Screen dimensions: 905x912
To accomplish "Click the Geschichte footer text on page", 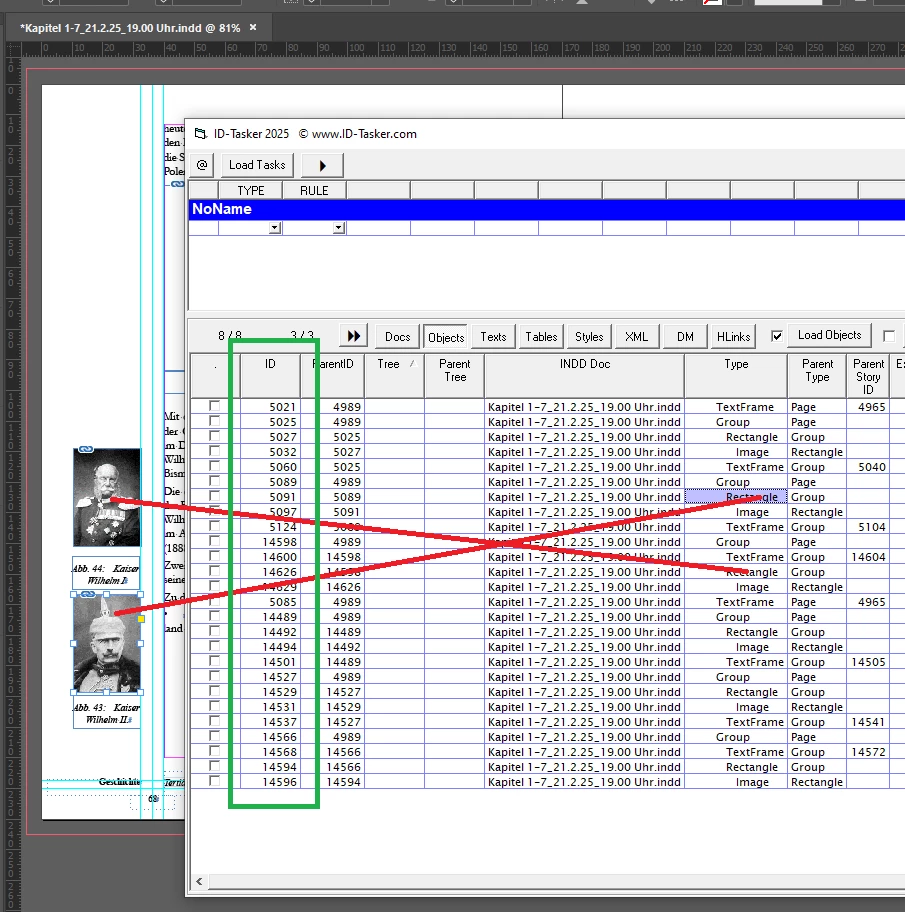I will [119, 781].
